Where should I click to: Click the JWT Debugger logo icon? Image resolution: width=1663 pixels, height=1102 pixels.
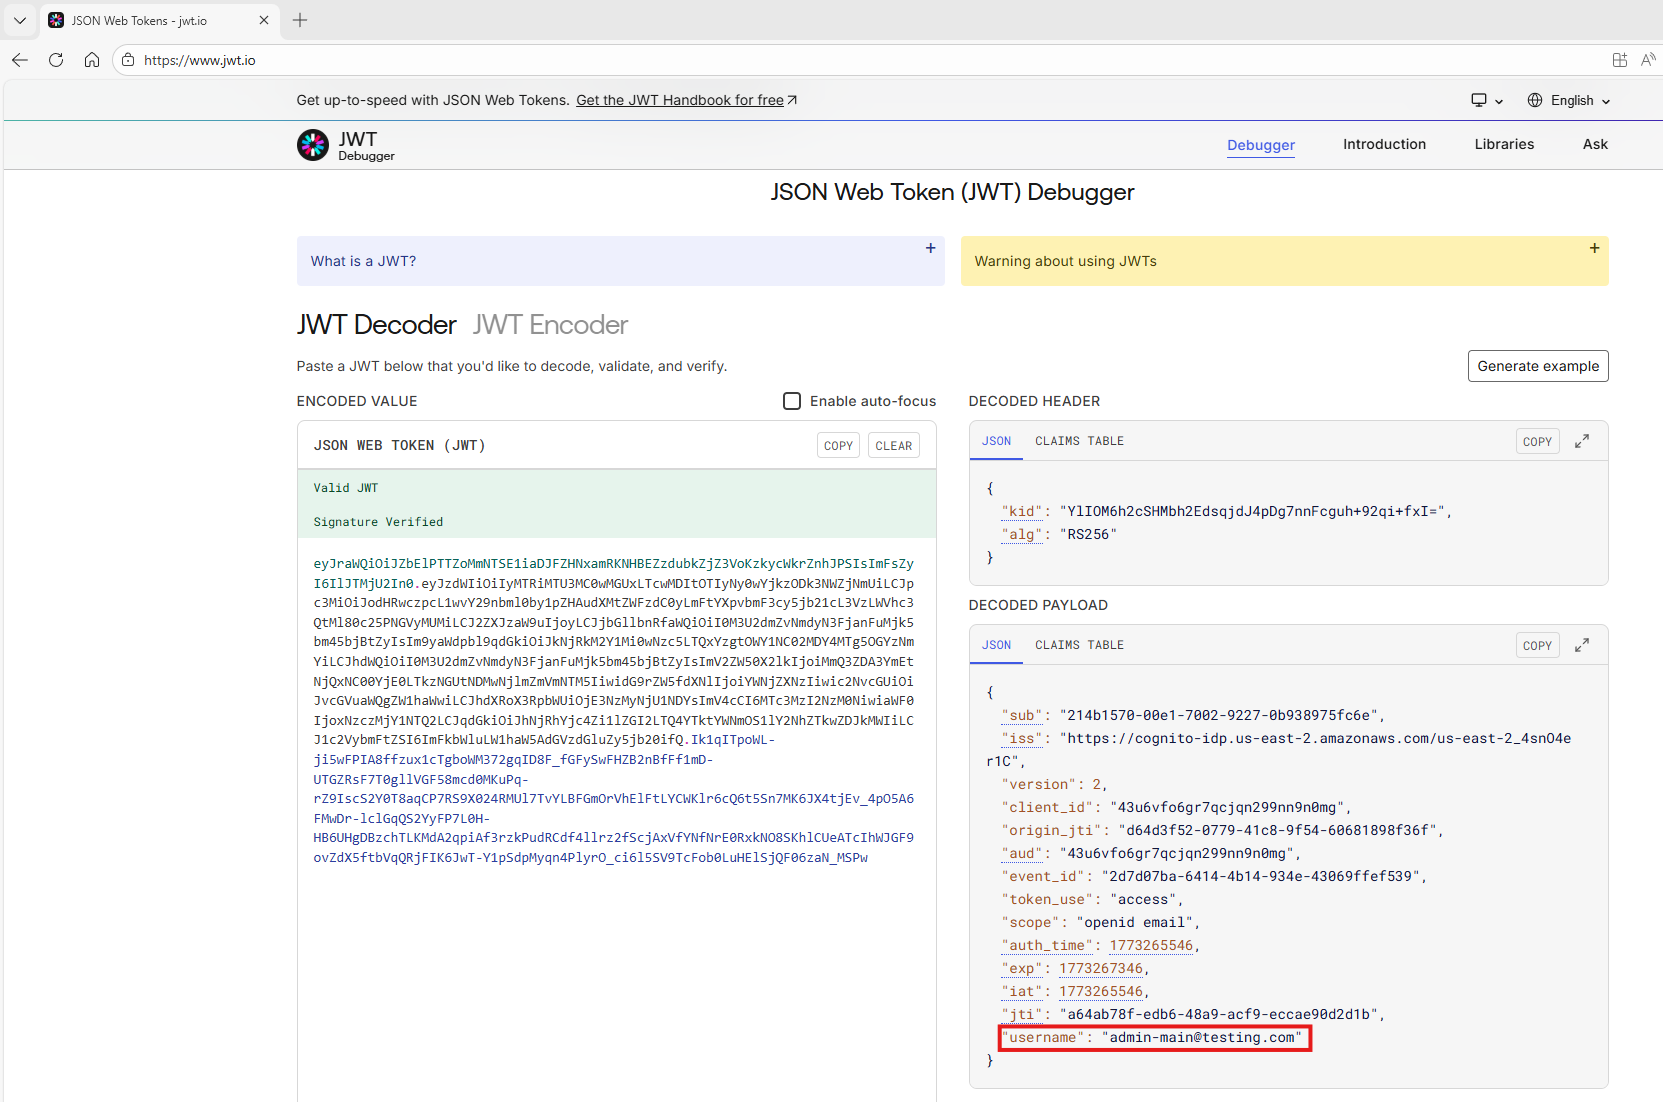coord(313,145)
